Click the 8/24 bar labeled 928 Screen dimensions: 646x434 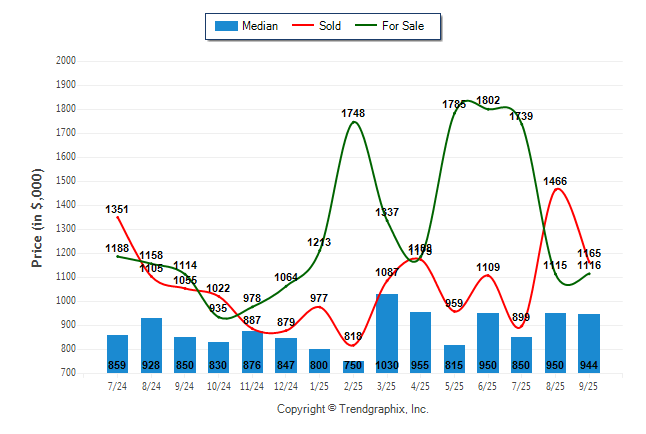pos(151,345)
